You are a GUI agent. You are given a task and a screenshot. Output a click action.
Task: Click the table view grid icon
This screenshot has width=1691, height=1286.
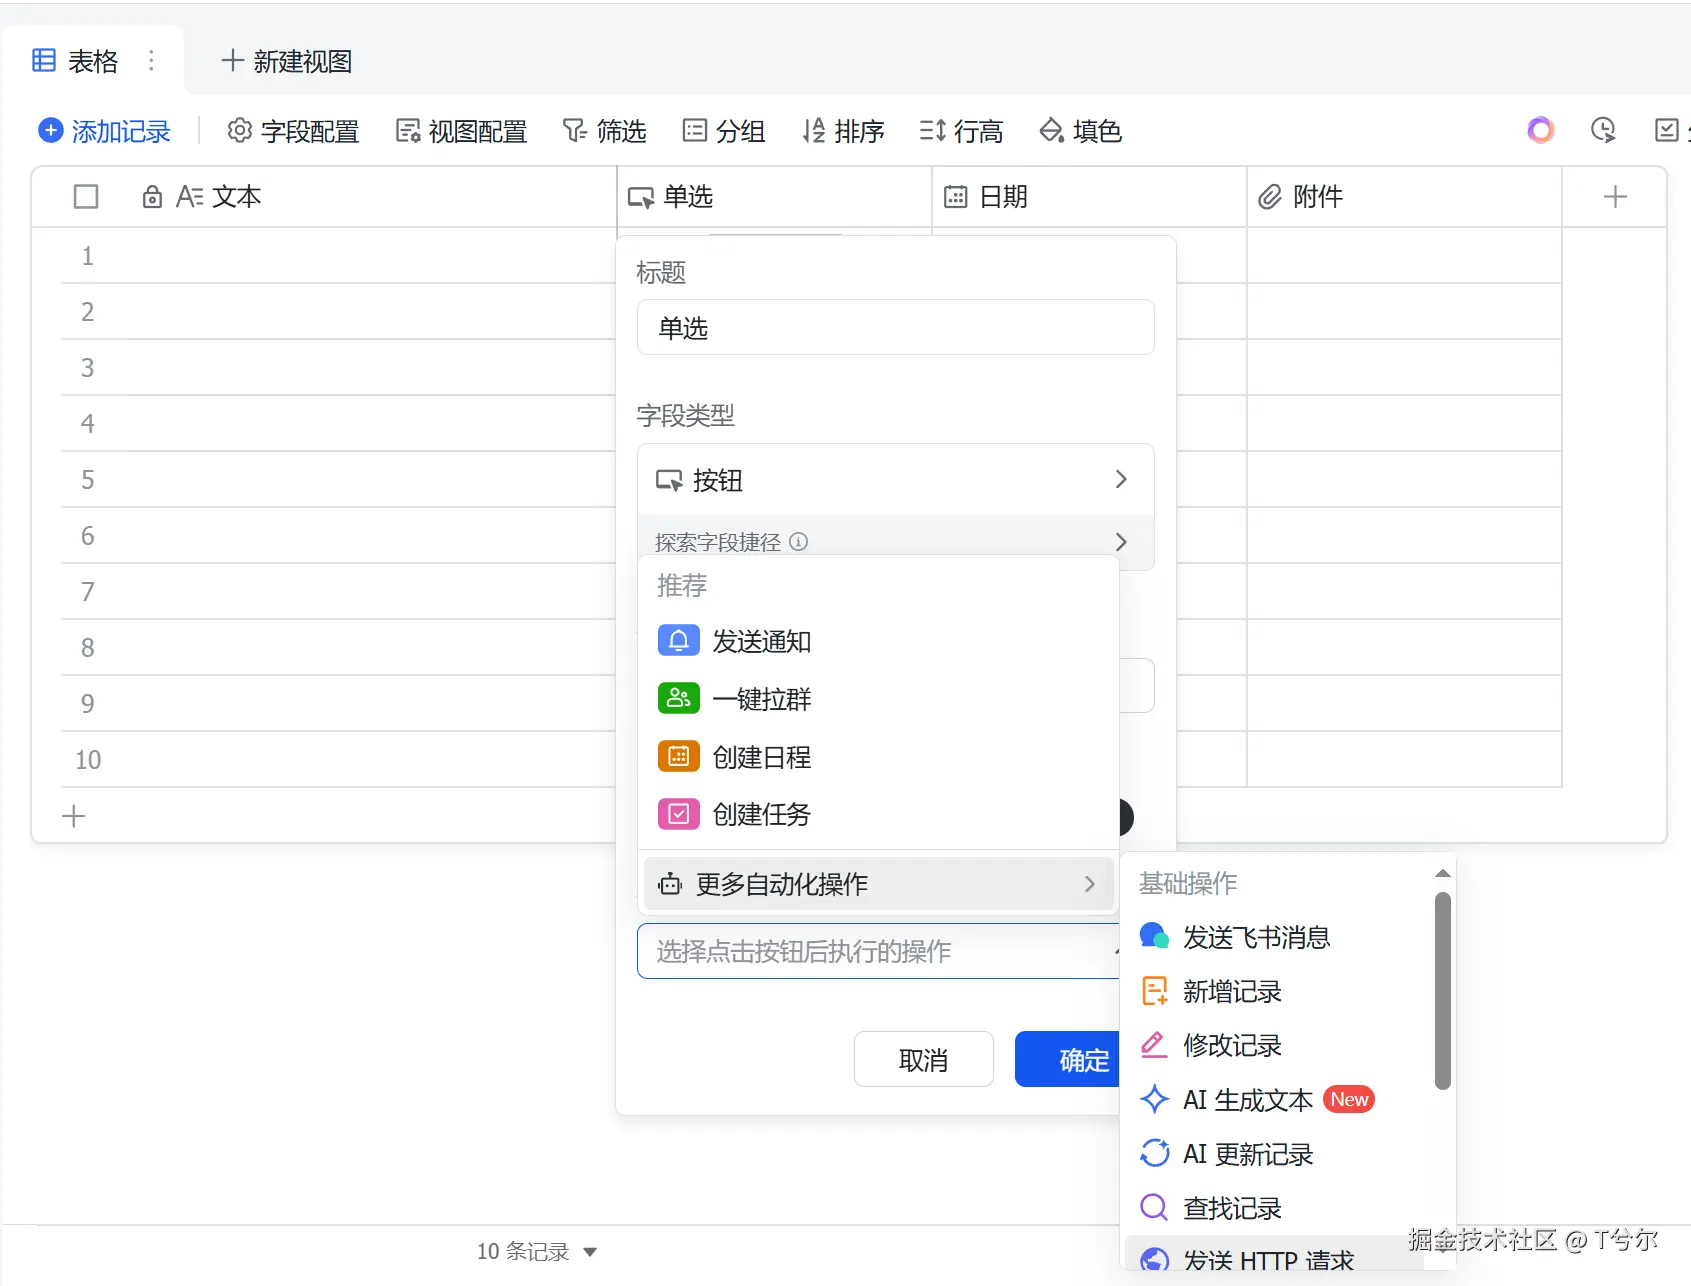(x=44, y=61)
